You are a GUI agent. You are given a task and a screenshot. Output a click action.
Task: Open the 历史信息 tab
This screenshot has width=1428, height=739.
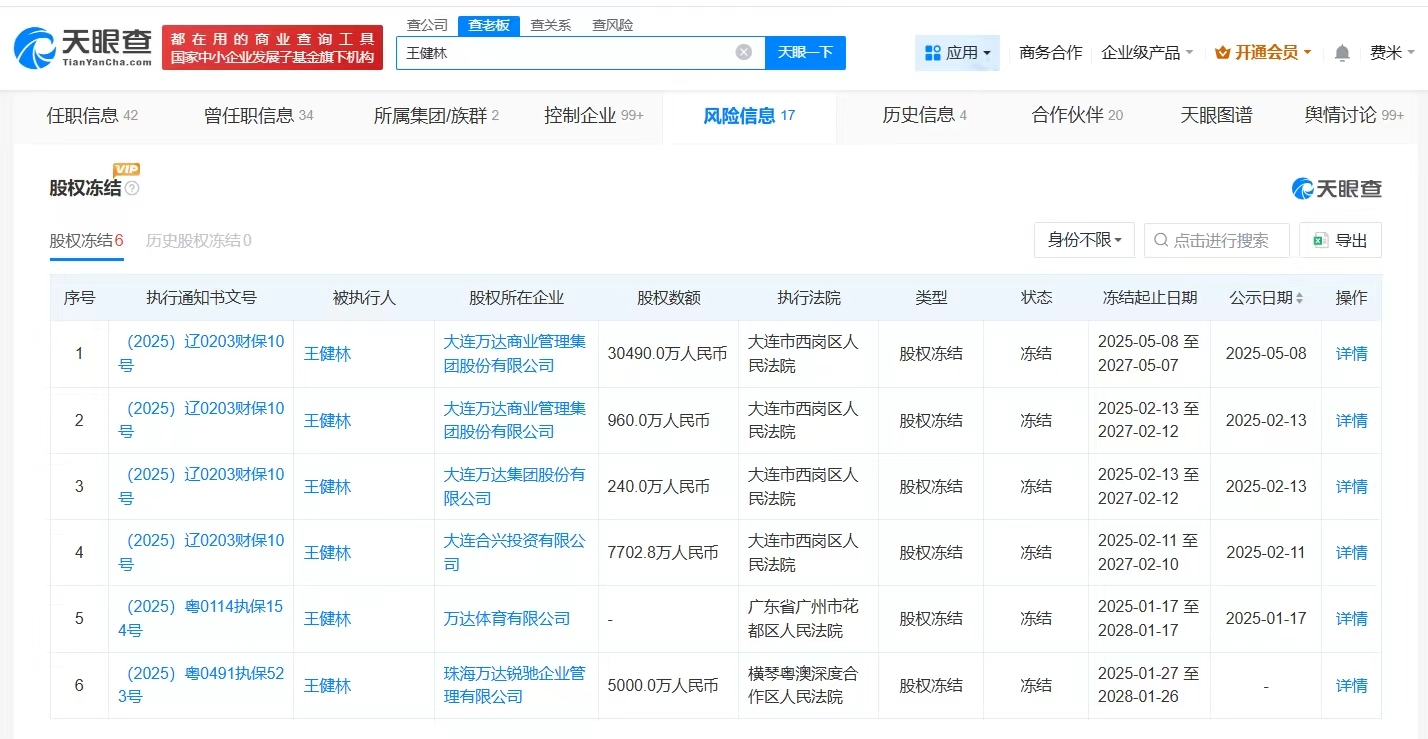(924, 115)
